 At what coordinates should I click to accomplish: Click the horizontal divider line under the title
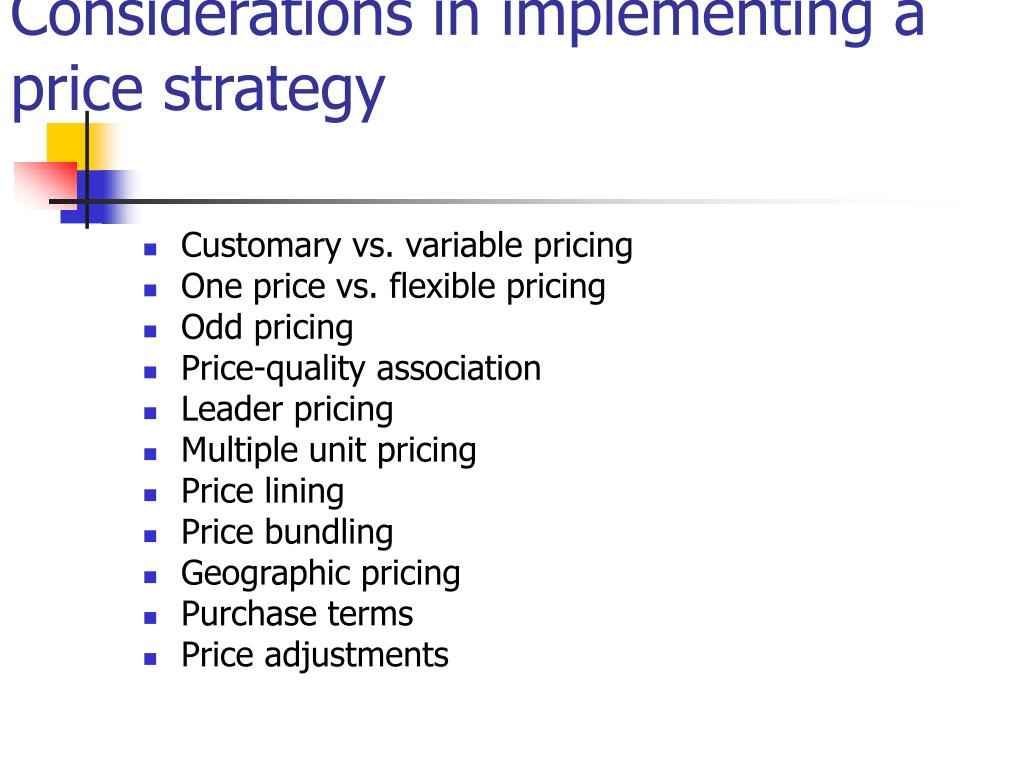click(x=496, y=201)
